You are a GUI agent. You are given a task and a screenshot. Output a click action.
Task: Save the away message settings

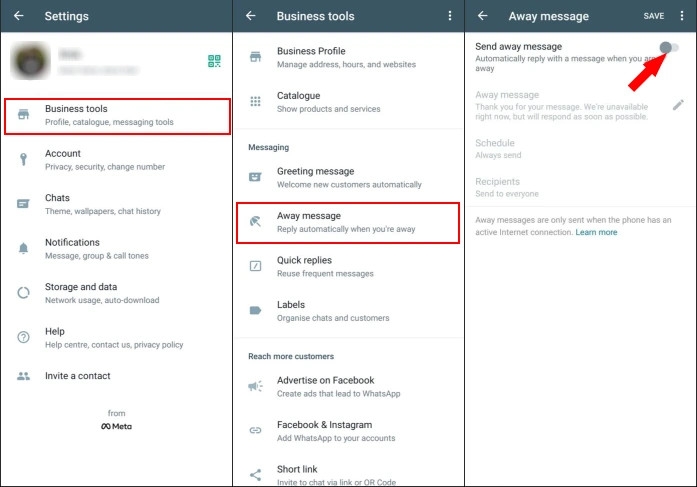(654, 16)
